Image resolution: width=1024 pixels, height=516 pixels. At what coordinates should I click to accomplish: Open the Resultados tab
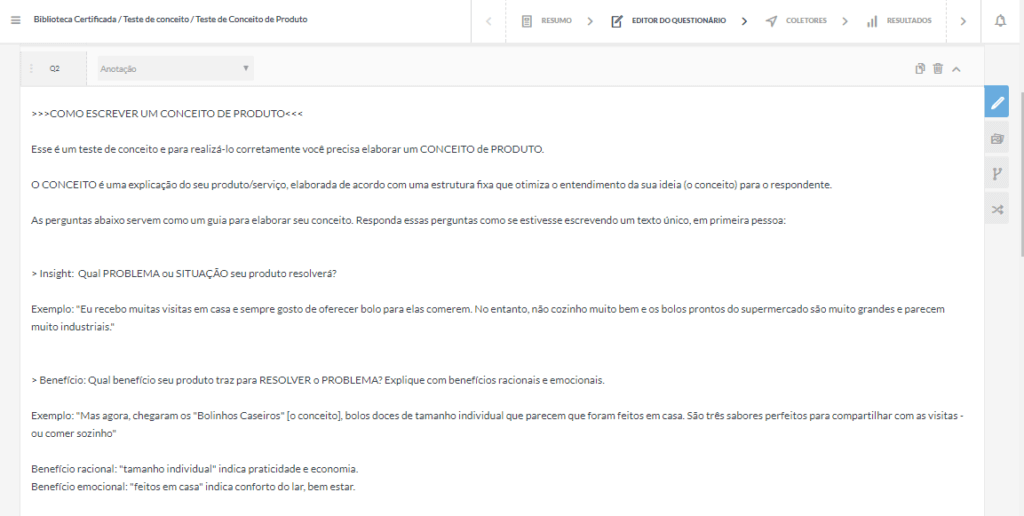pos(908,21)
